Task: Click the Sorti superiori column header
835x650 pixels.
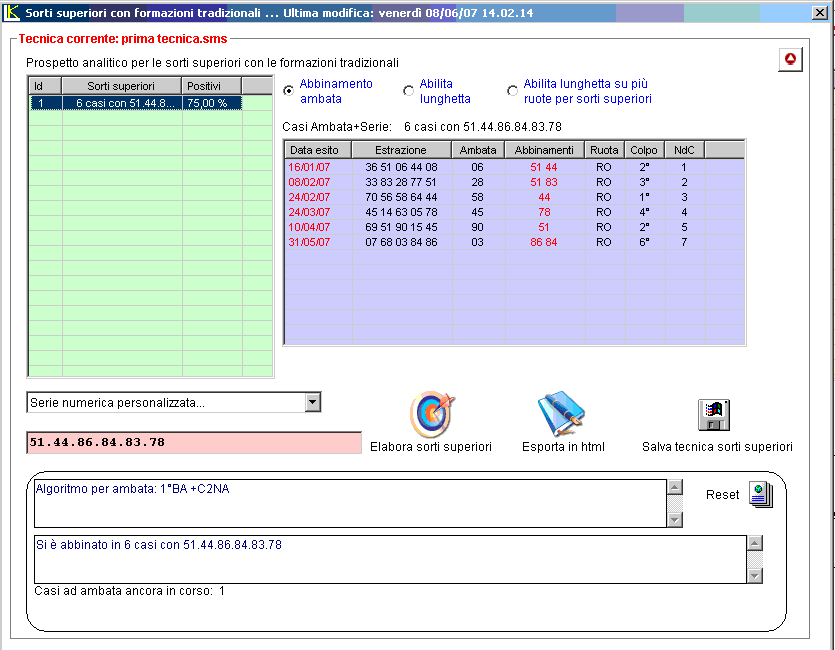Action: point(121,86)
